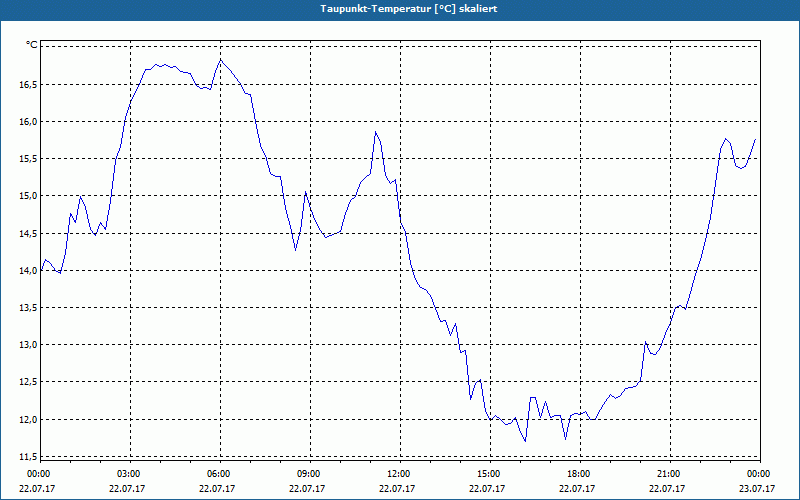
Task: Click the chart title 'Taupunkt-Temperatur [°C] skaliert'
Action: click(409, 9)
